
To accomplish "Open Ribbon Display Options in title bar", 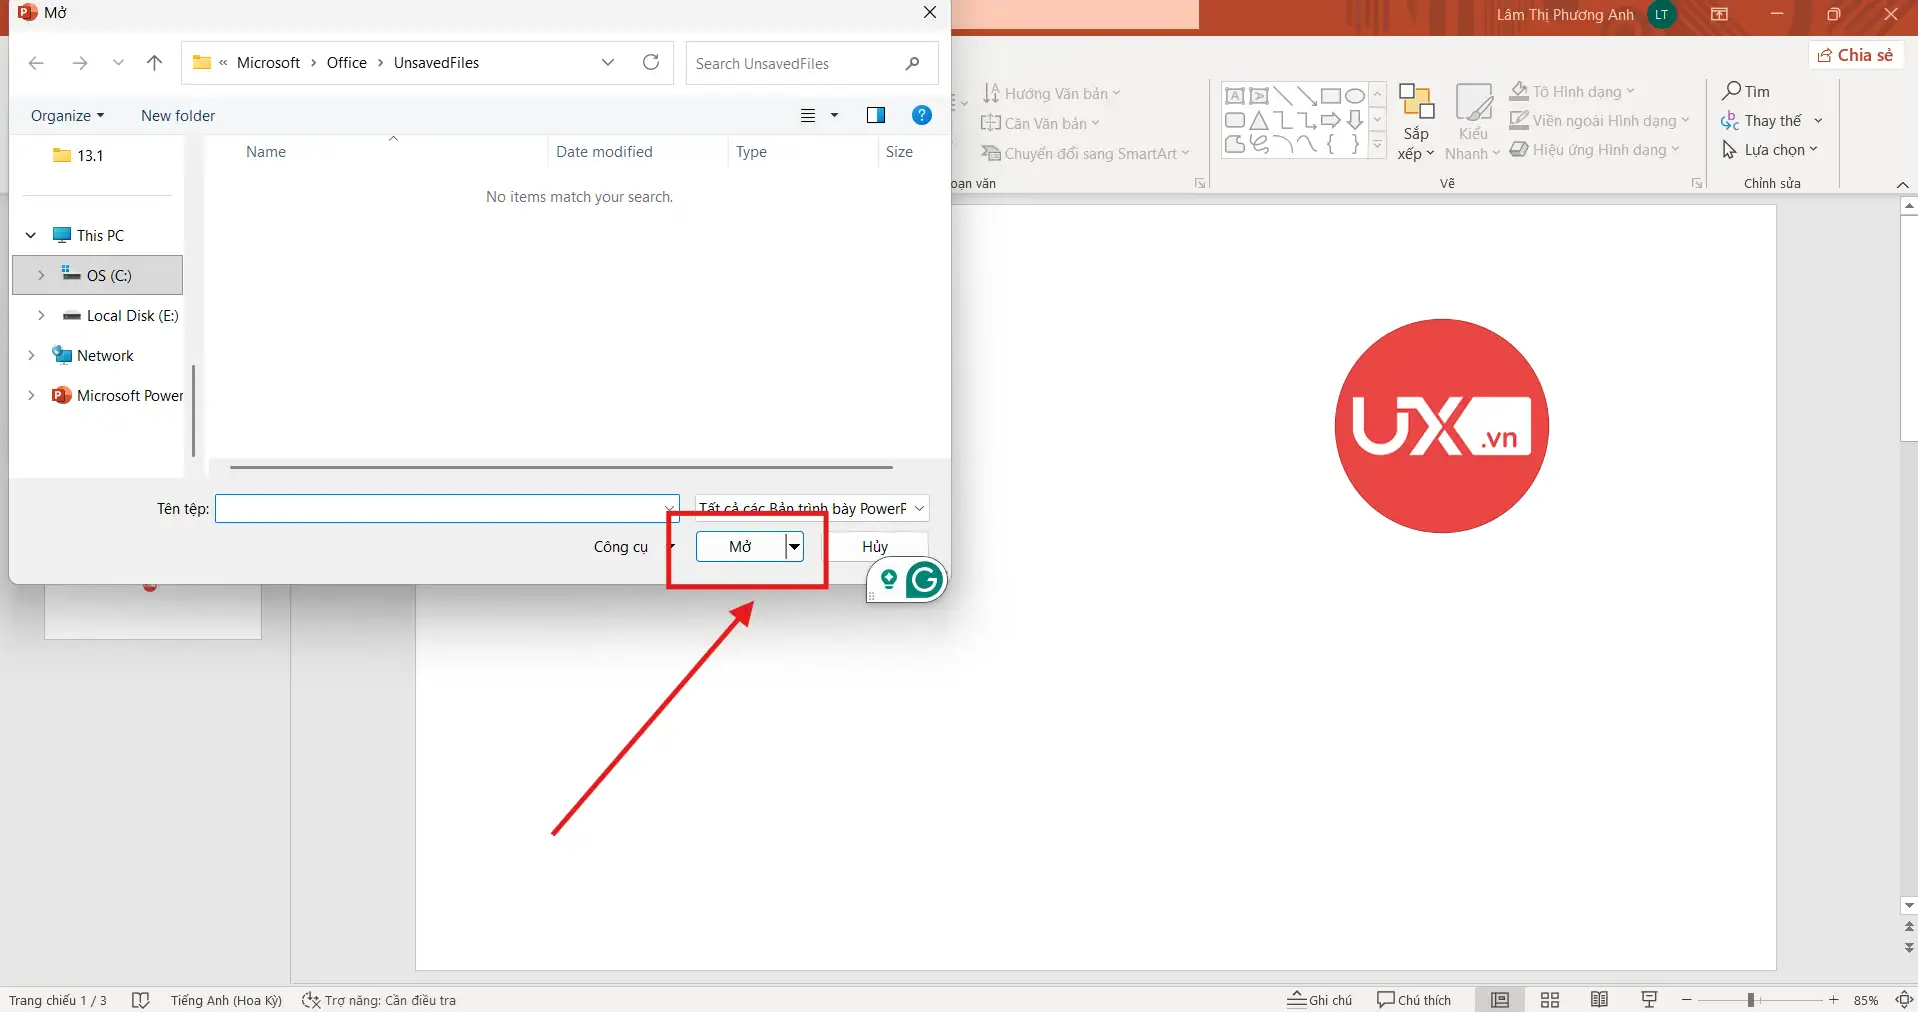I will pyautogui.click(x=1719, y=15).
